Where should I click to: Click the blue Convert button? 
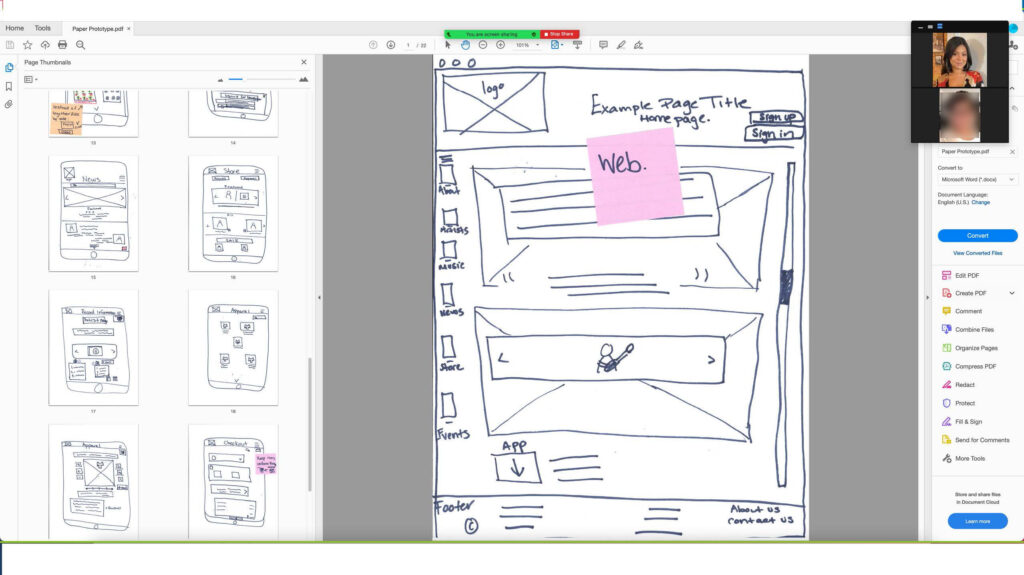[977, 235]
